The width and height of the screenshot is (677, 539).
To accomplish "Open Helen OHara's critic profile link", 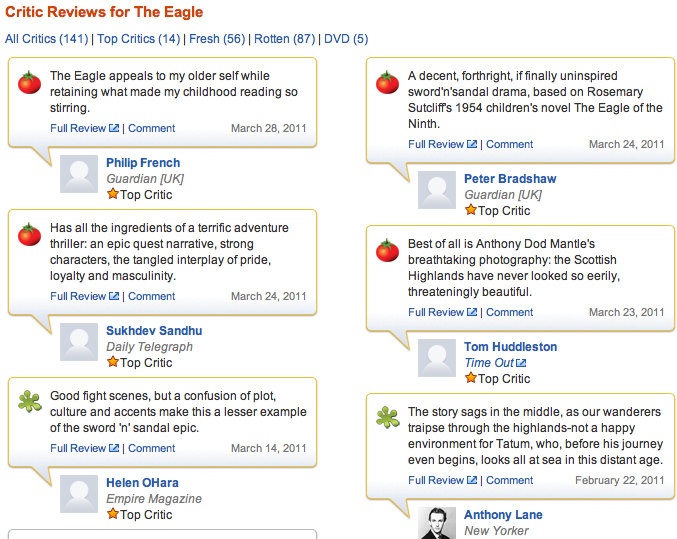I will click(143, 483).
